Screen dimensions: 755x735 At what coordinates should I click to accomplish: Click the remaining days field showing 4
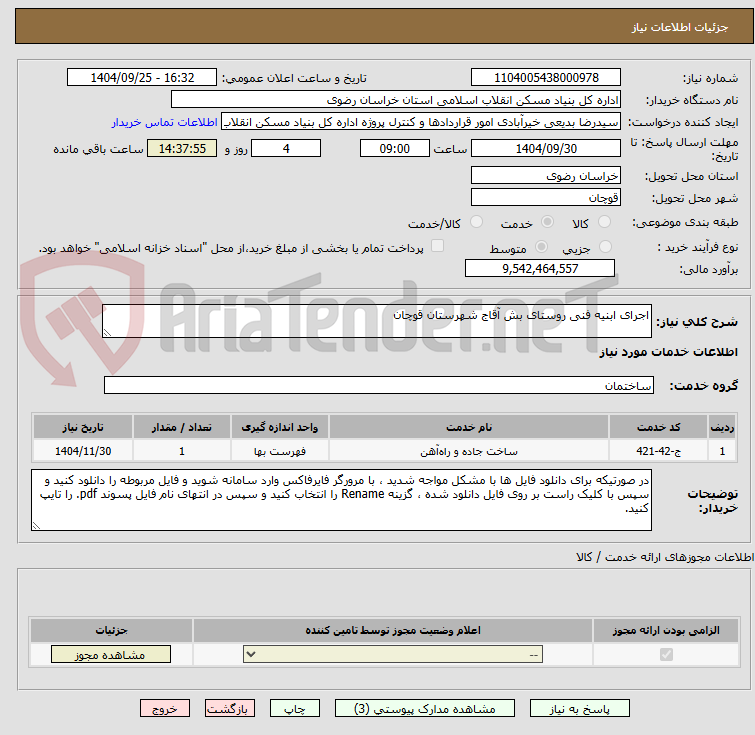[286, 148]
